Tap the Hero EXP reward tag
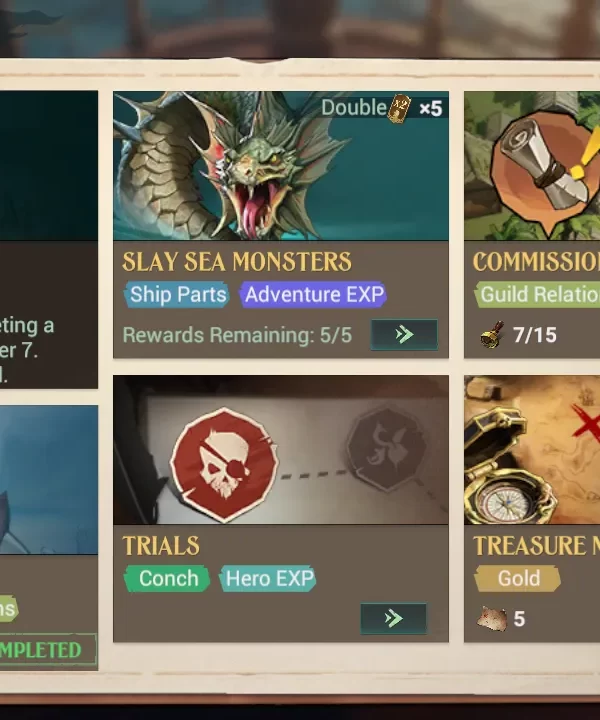Viewport: 600px width, 720px height. (269, 579)
